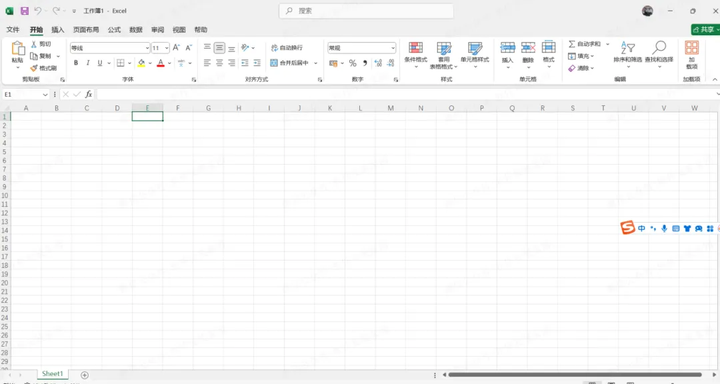This screenshot has width=720, height=384.
Task: Center text horizontally in the cell
Action: click(x=219, y=63)
